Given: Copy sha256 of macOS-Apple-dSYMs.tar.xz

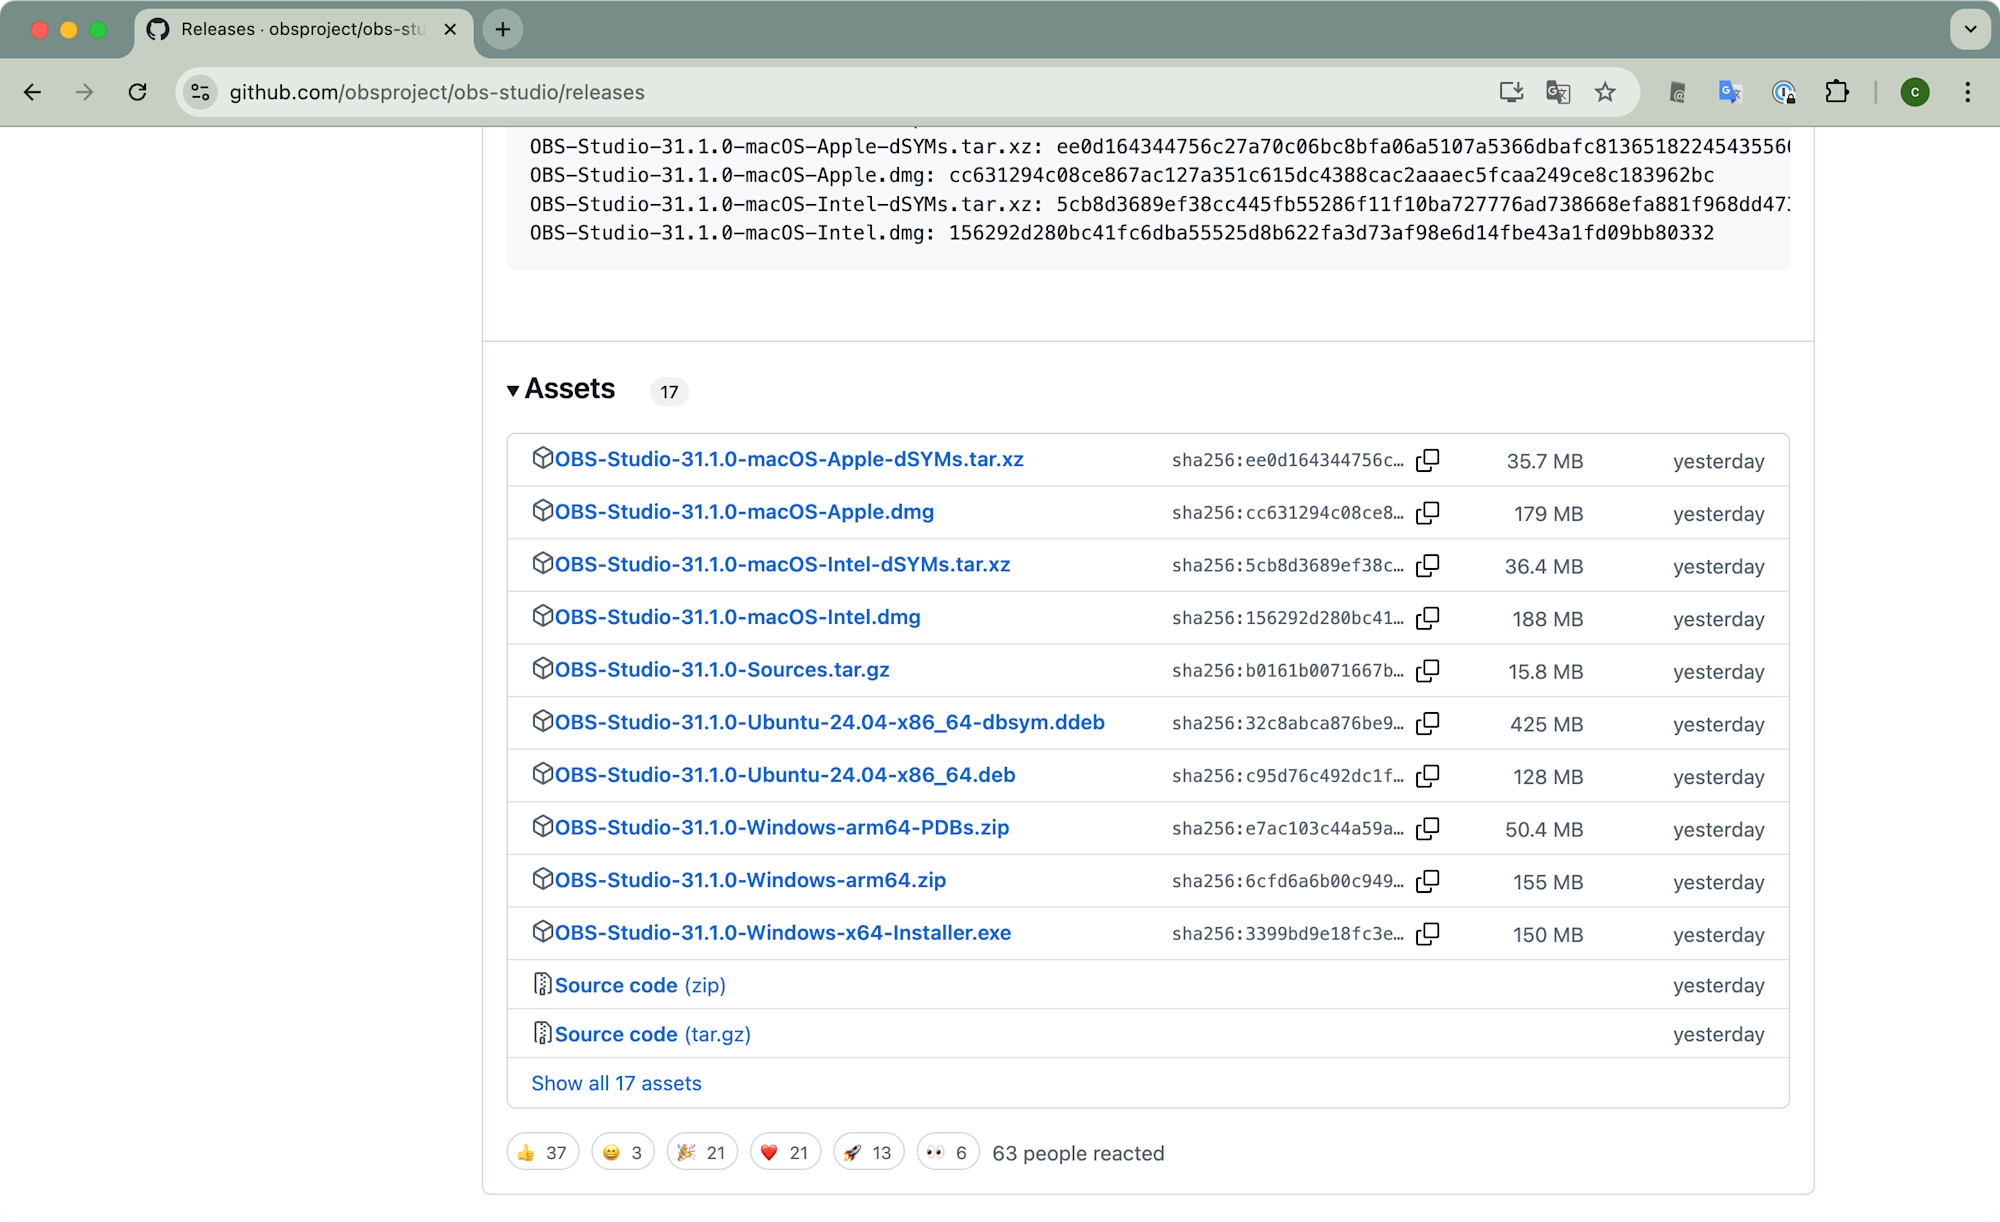Looking at the screenshot, I should pos(1428,460).
